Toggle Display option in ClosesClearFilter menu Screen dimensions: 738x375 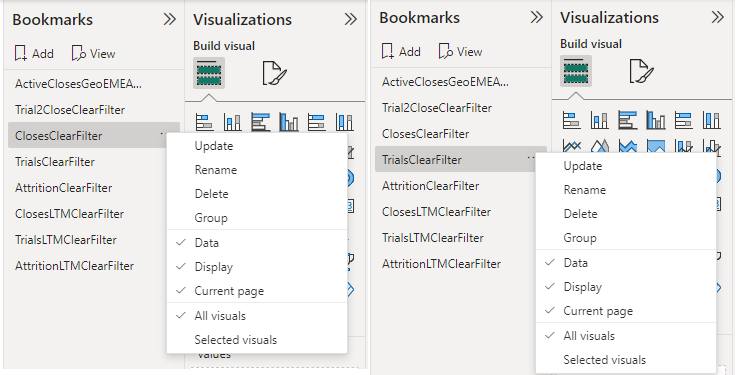point(257,267)
